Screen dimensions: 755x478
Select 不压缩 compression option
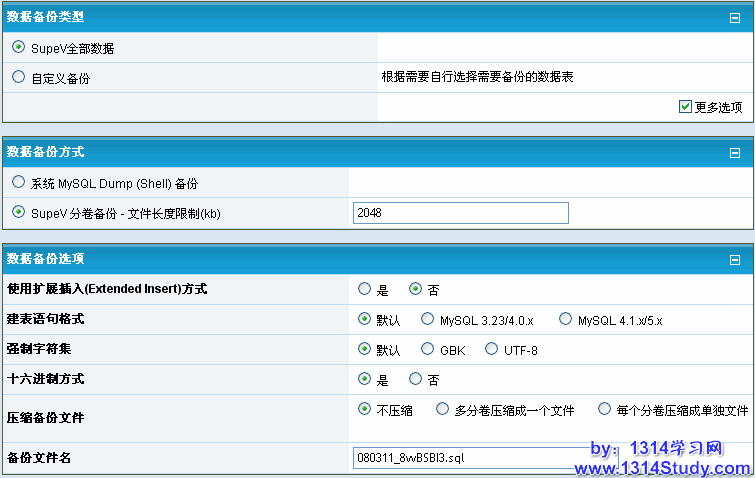pos(365,409)
